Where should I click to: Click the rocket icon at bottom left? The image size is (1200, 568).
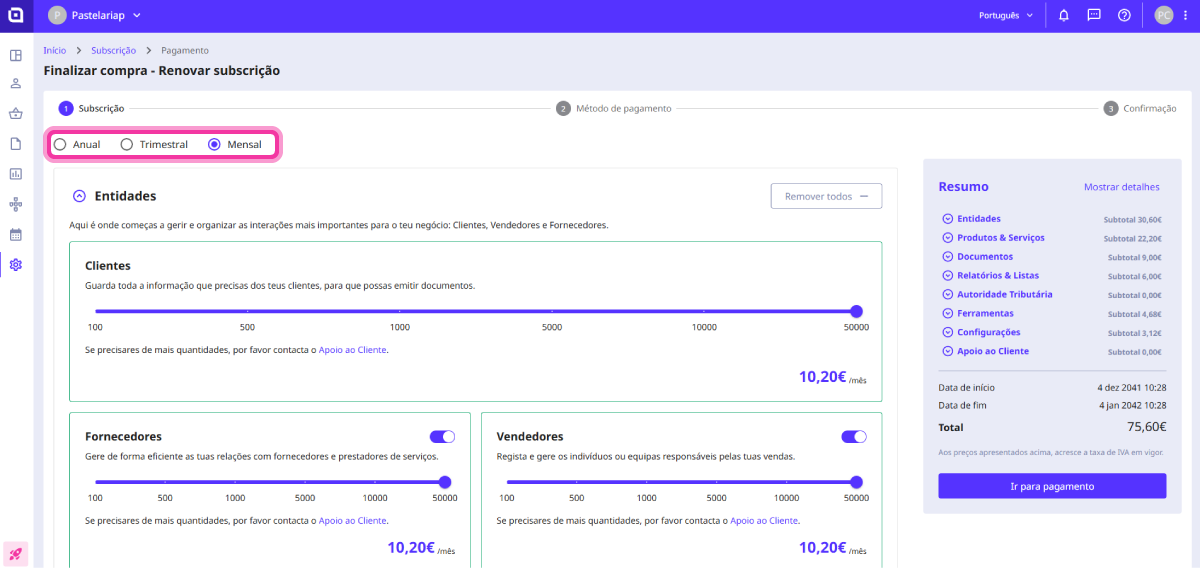[16, 553]
